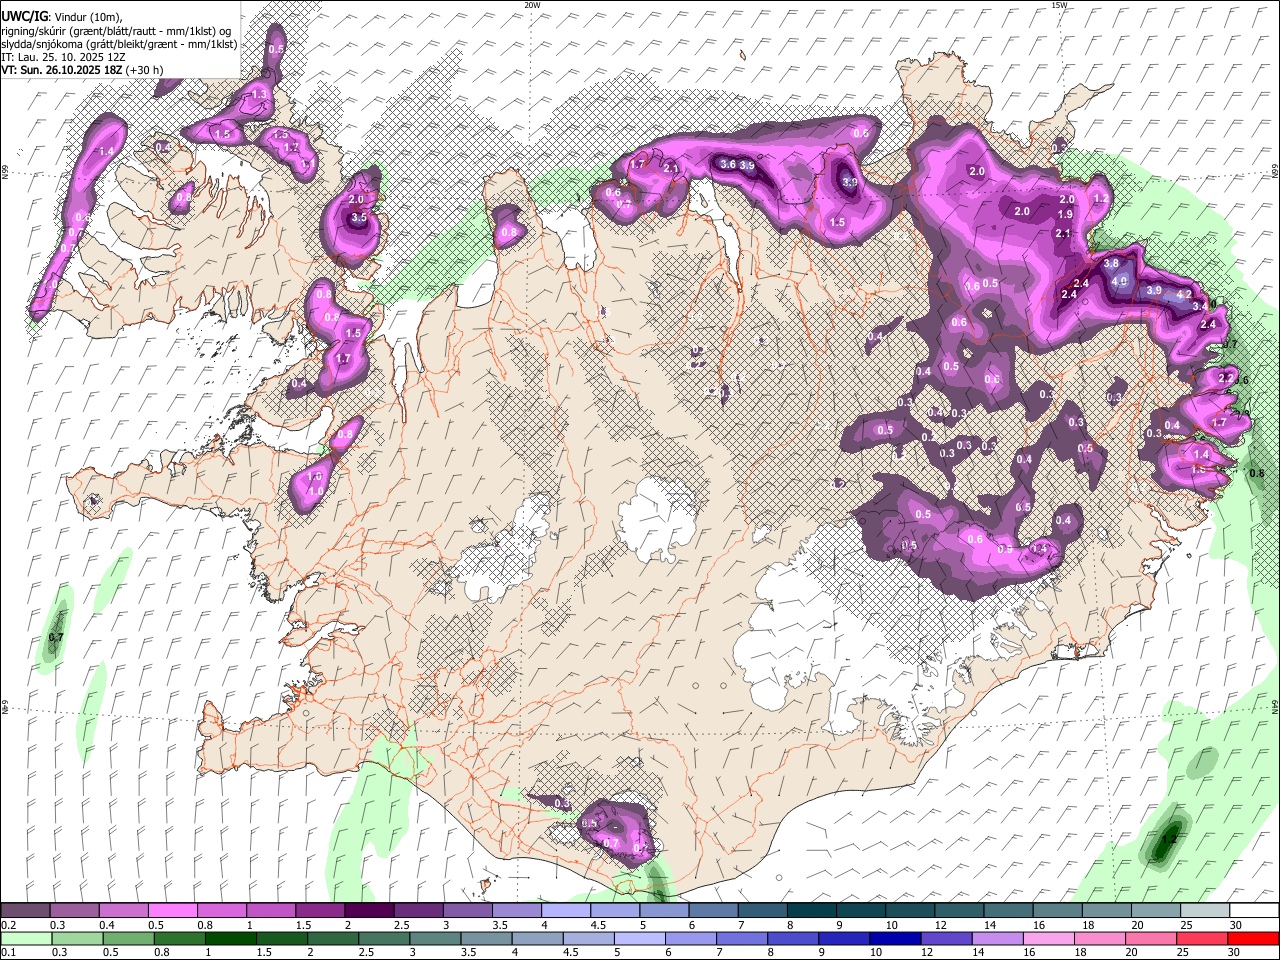Screen dimensions: 1280x960
Task: Click the 20W longitude label at top
Action: 532,5
